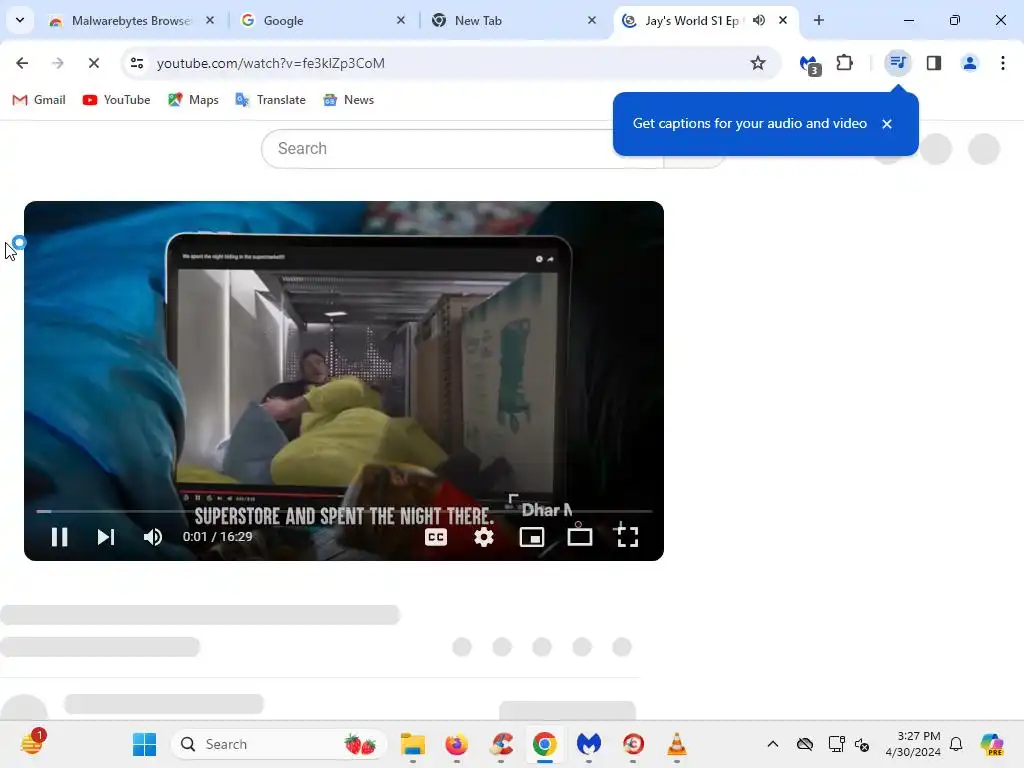Viewport: 1024px width, 768px height.
Task: Open the Gmail bookmark
Action: coord(39,100)
